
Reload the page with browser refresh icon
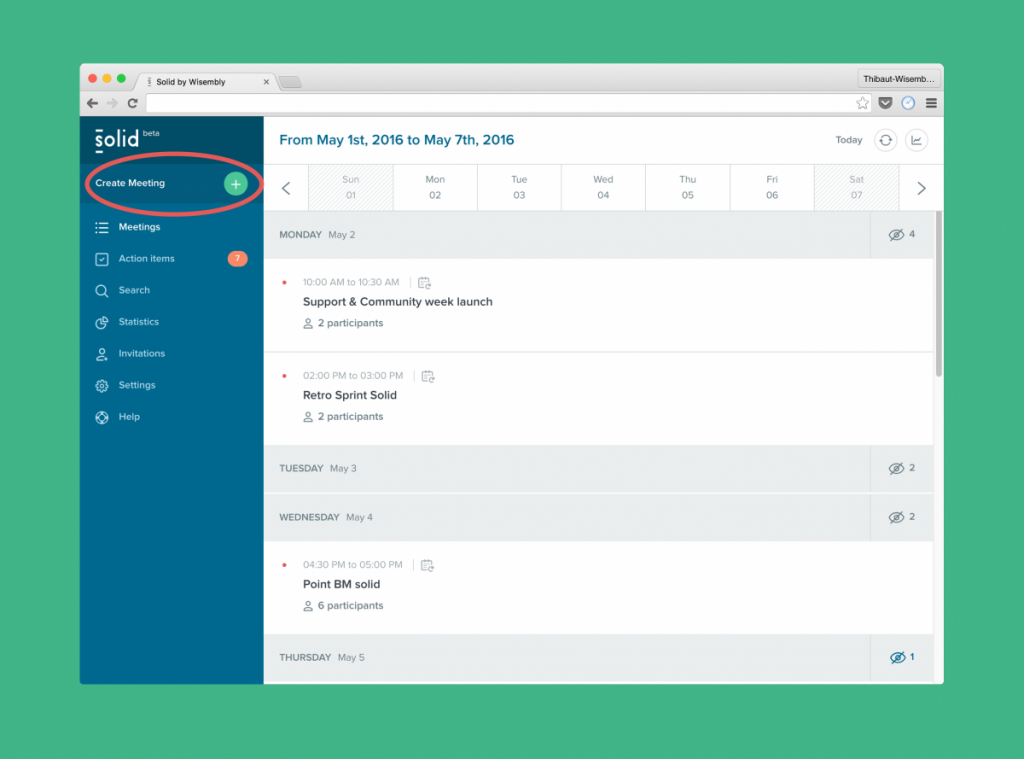point(133,103)
